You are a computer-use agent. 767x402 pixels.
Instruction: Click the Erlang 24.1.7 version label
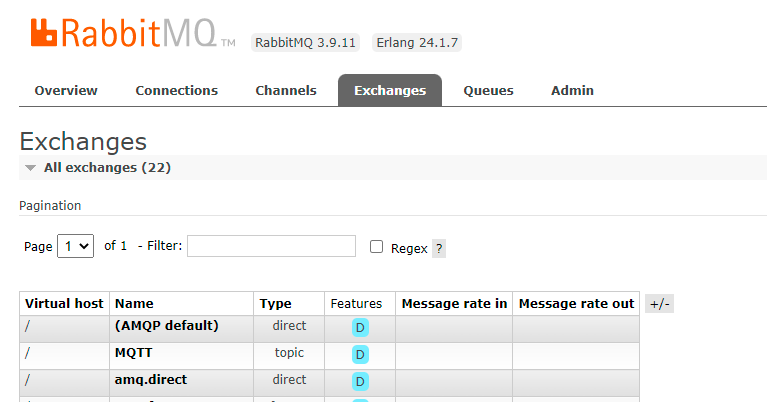point(417,43)
